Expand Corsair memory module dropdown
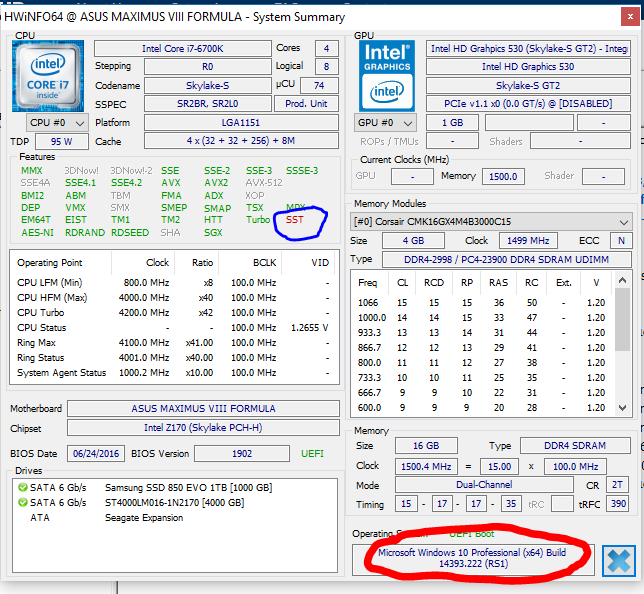The width and height of the screenshot is (644, 594). point(491,222)
